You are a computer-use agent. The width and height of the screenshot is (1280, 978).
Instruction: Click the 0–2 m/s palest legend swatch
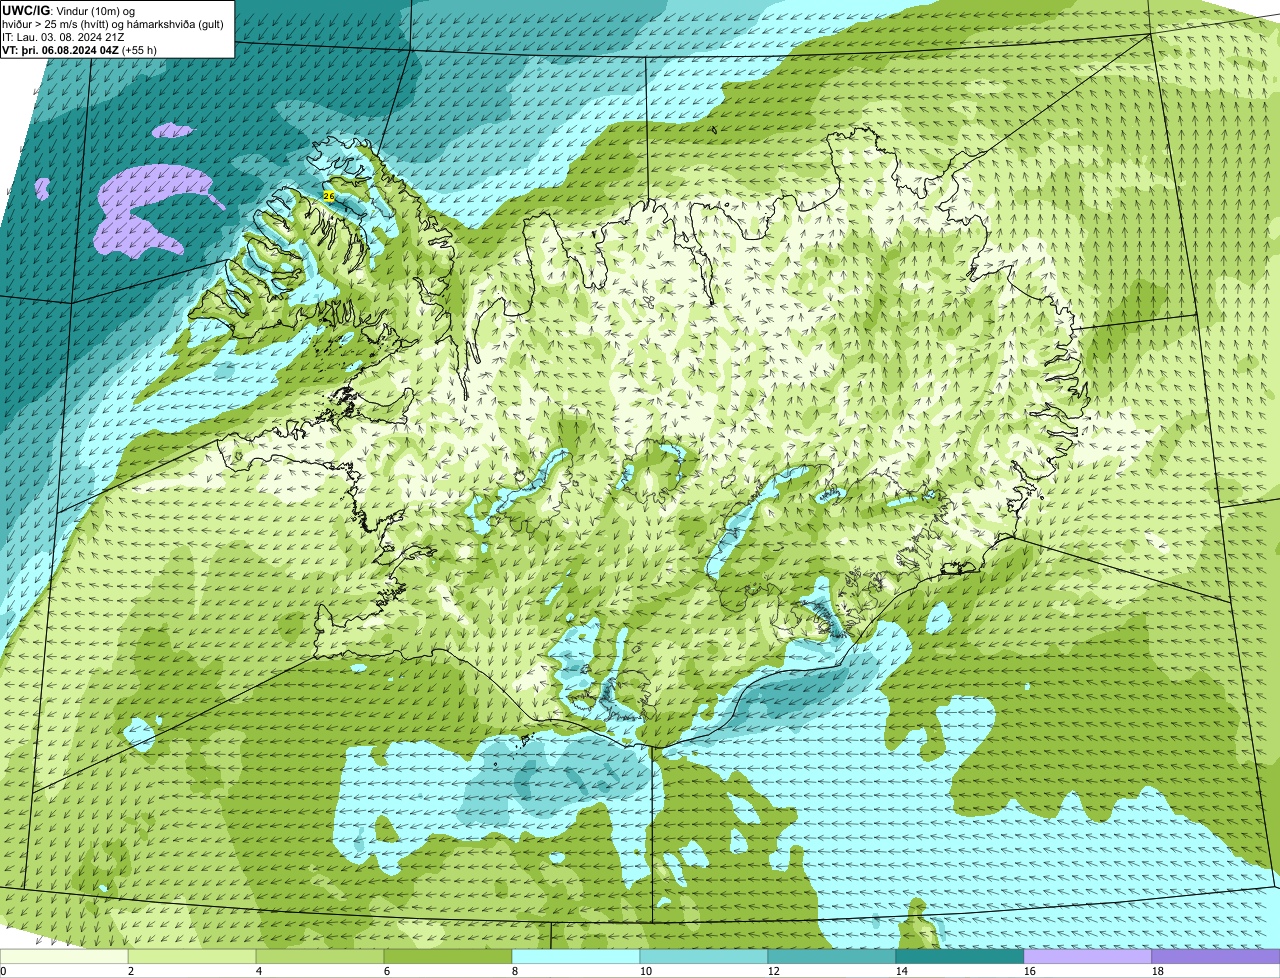pyautogui.click(x=64, y=956)
